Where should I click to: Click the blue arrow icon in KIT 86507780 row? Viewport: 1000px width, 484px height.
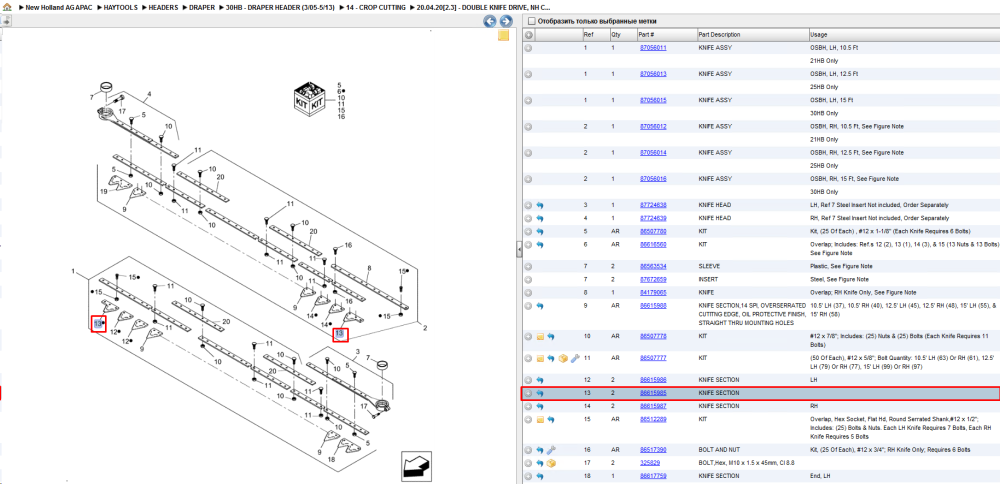[x=540, y=231]
